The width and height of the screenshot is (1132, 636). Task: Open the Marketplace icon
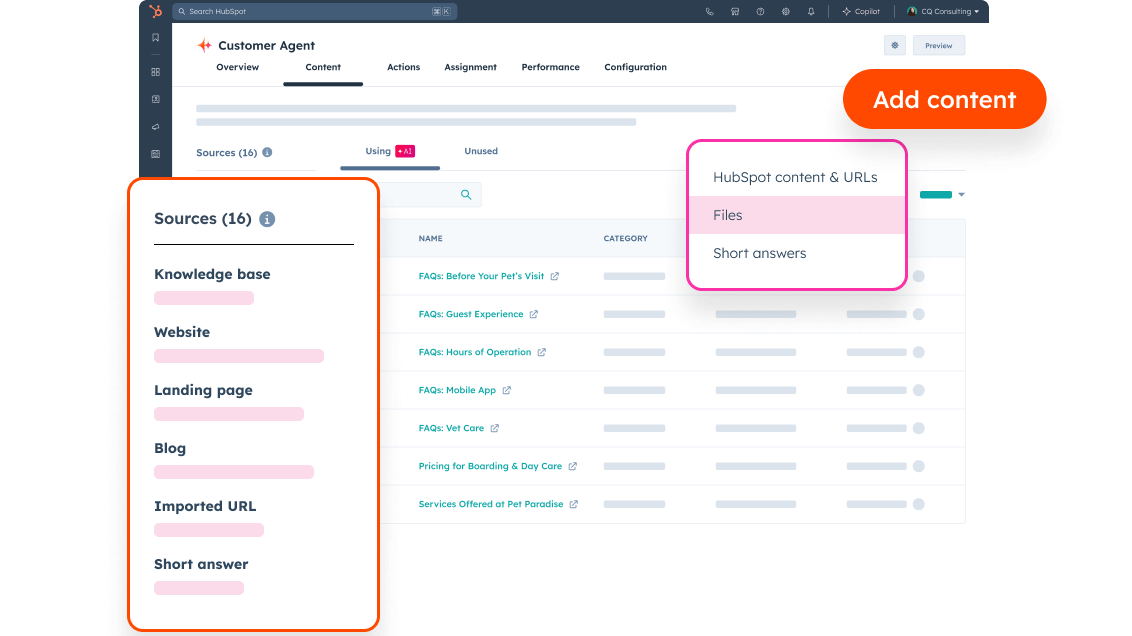click(734, 11)
